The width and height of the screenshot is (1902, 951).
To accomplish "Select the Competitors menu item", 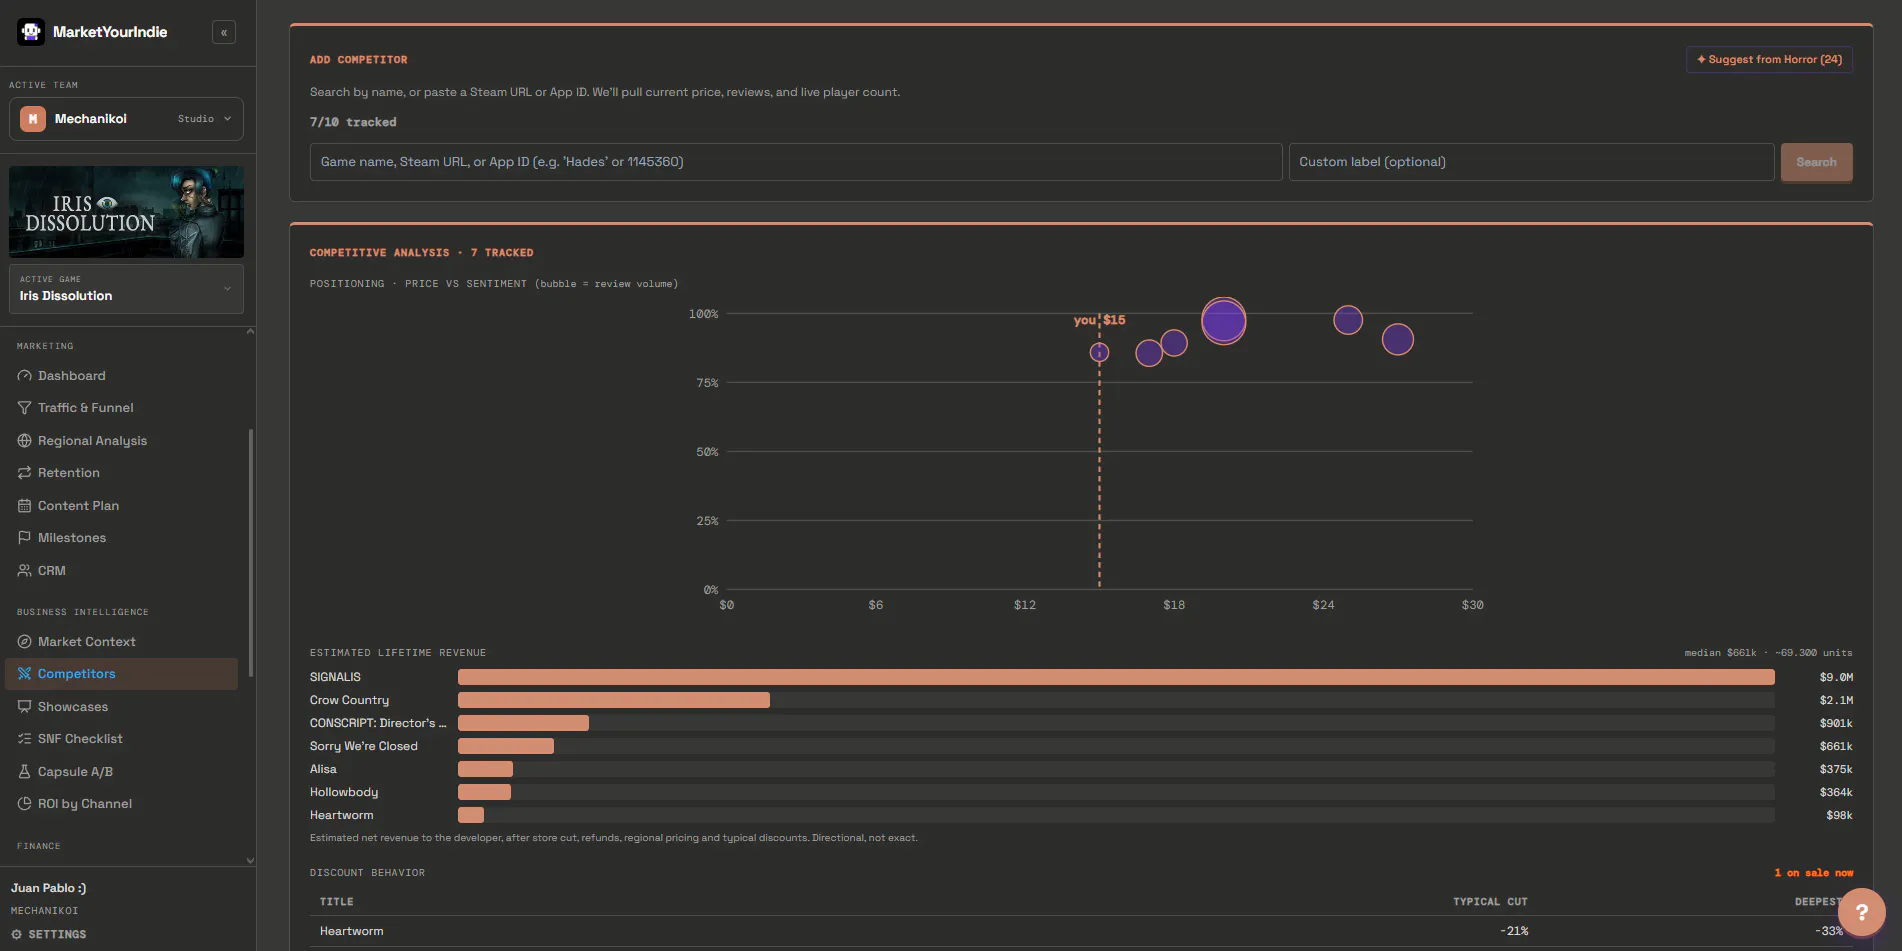I will 121,674.
